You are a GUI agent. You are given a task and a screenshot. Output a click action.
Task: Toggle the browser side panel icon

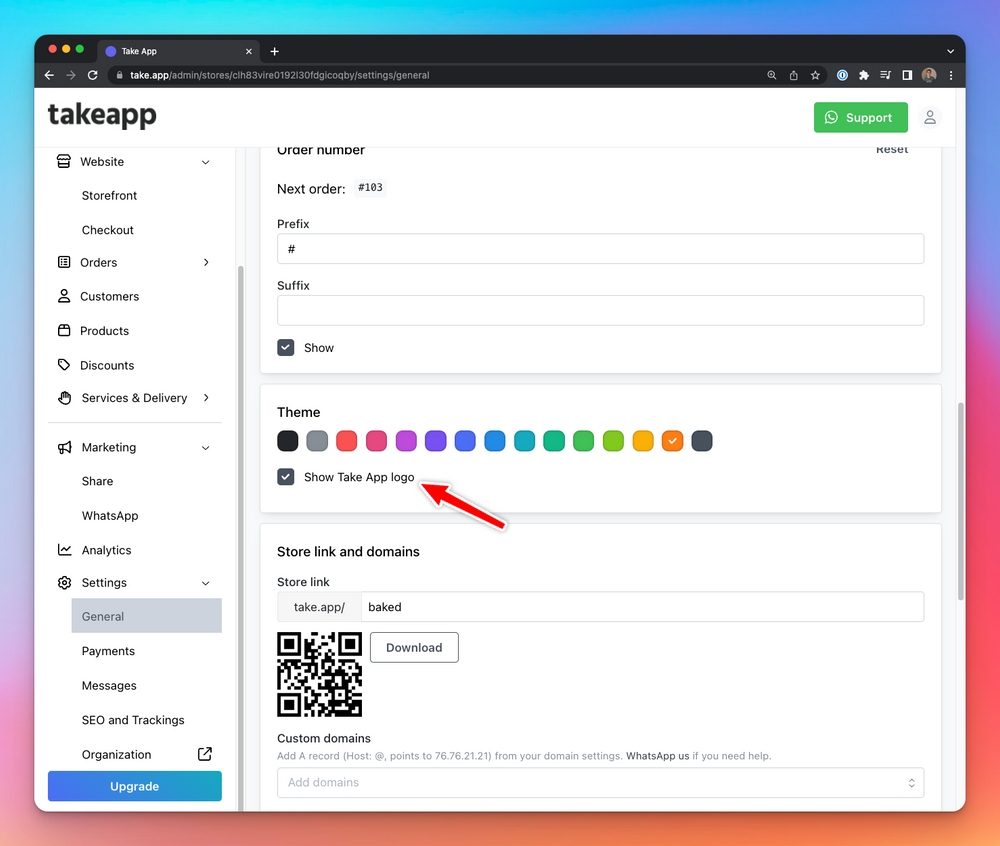pos(907,75)
